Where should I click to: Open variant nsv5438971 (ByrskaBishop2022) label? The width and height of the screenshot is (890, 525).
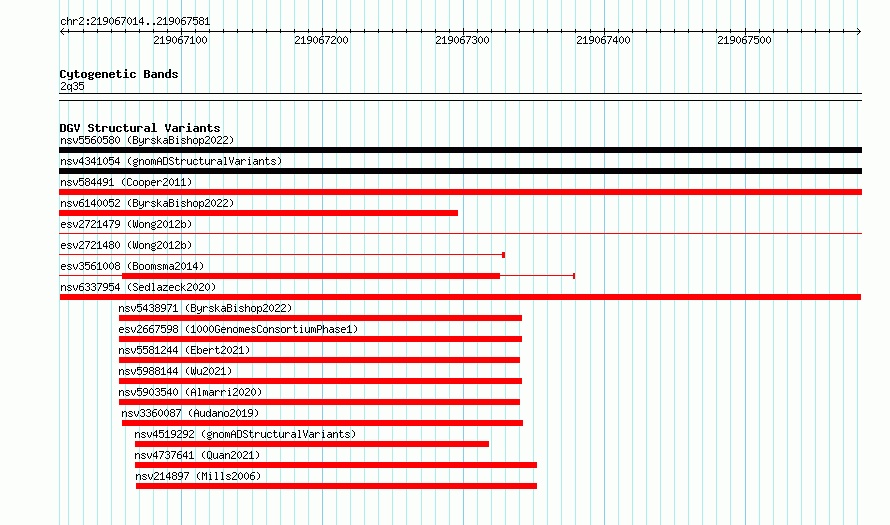point(205,308)
